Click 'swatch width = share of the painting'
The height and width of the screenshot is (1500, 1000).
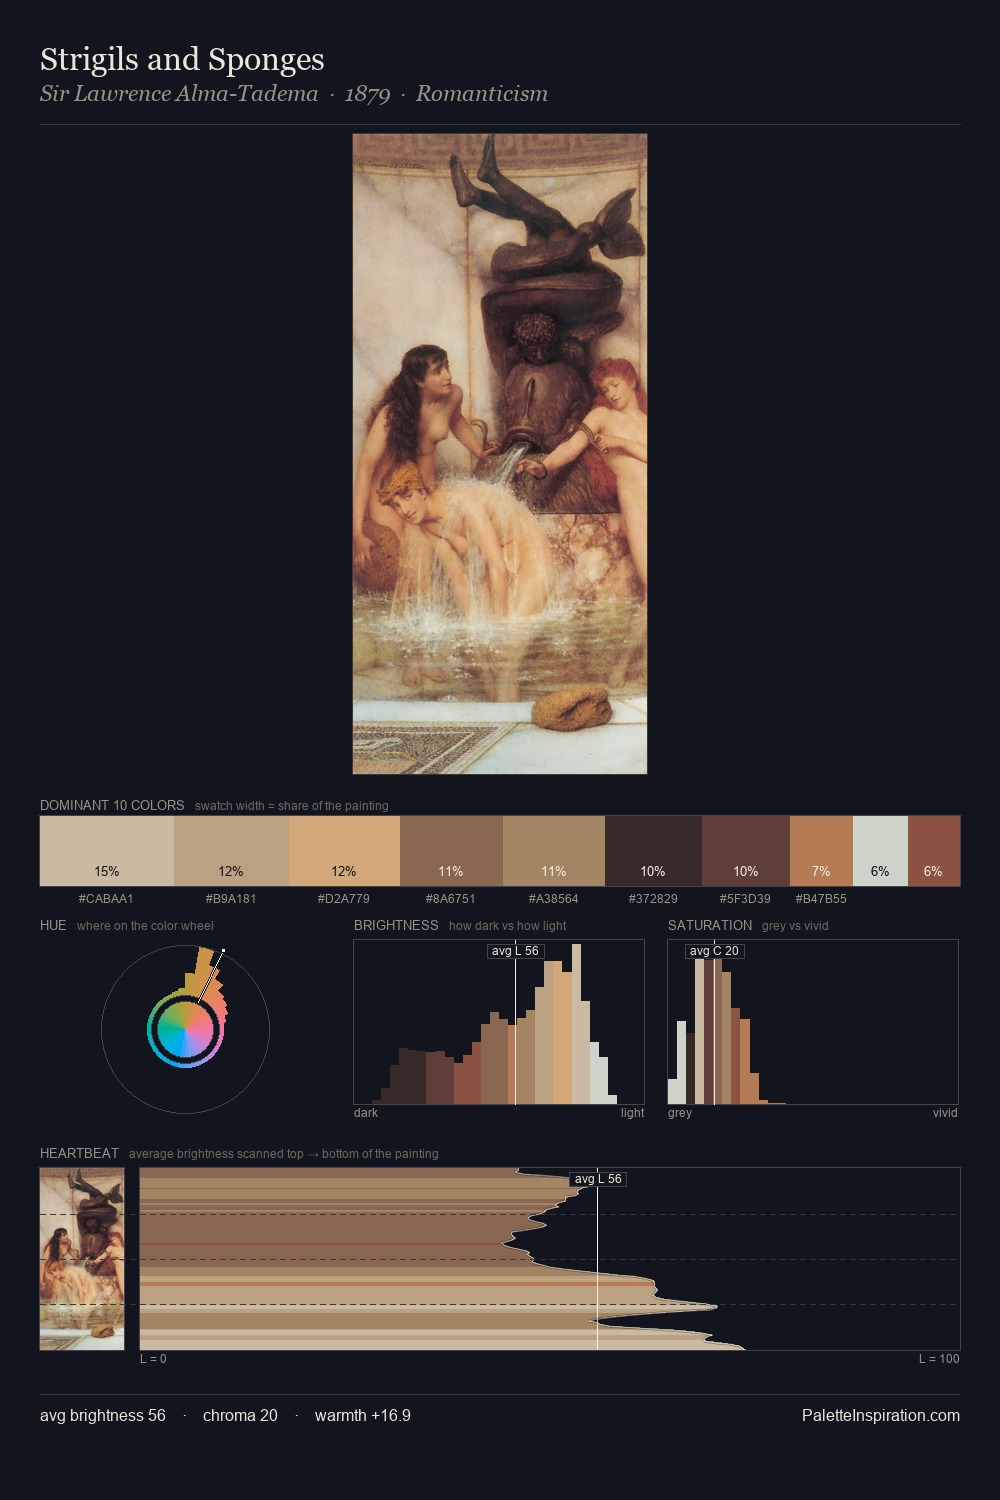click(x=292, y=806)
